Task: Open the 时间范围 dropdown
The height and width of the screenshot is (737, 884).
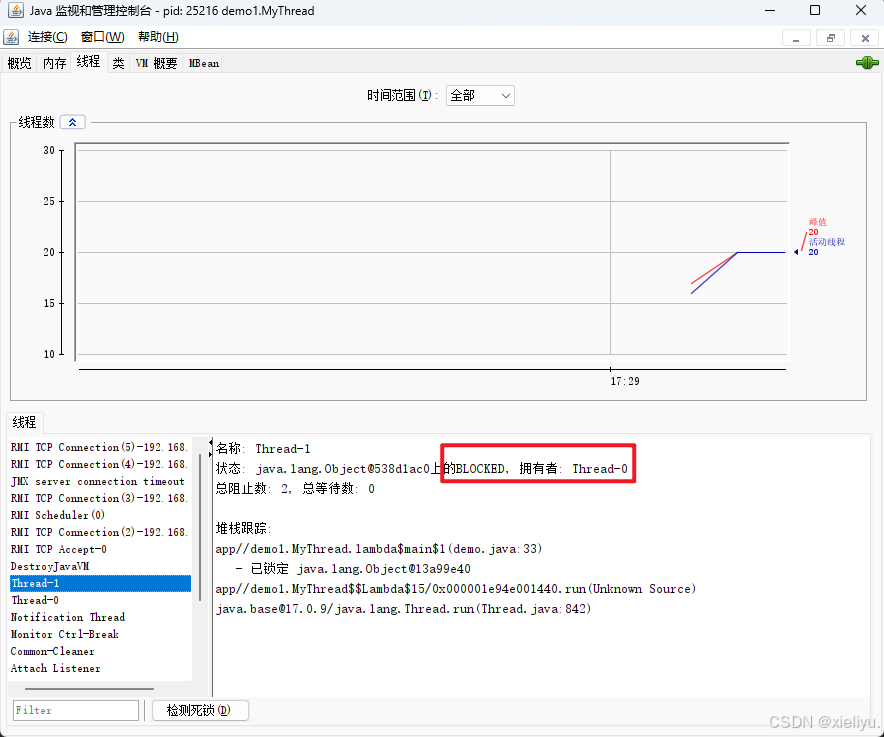Action: (x=480, y=95)
